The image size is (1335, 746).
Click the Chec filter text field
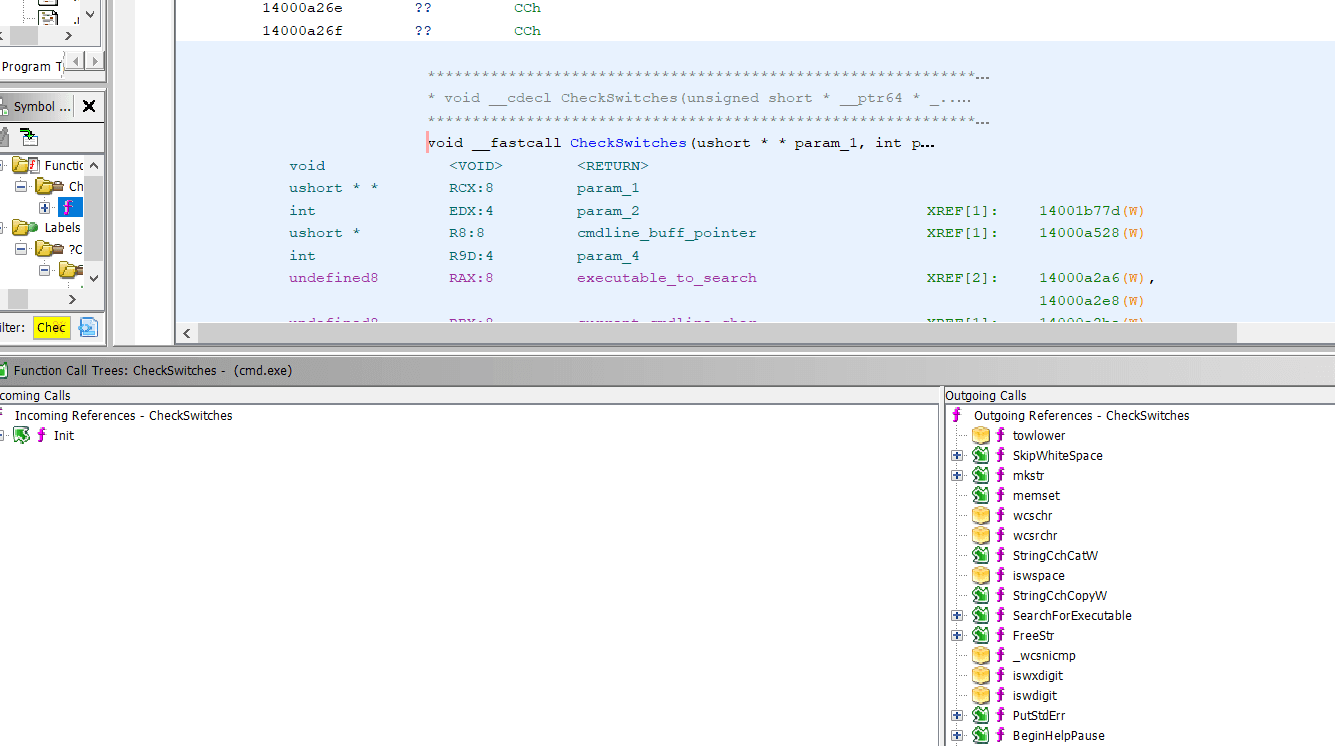[51, 327]
